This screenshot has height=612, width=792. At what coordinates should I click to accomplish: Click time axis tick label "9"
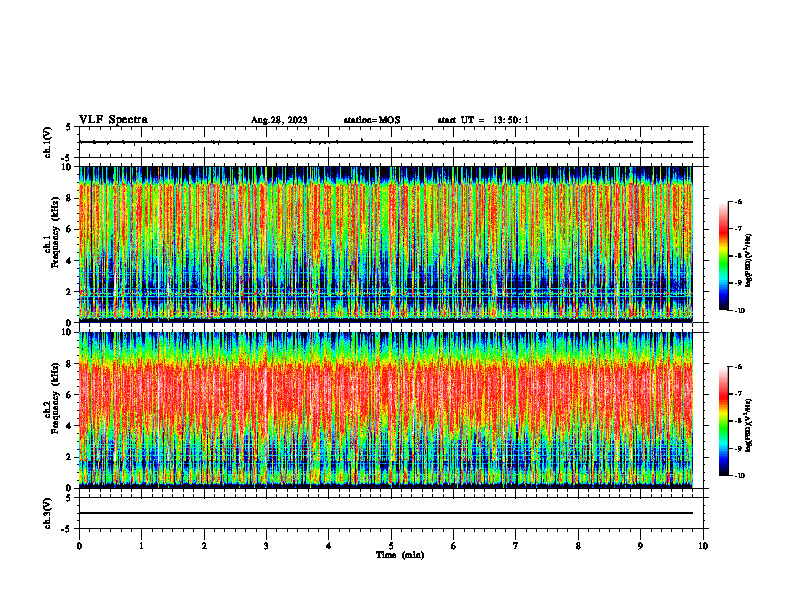click(x=640, y=546)
